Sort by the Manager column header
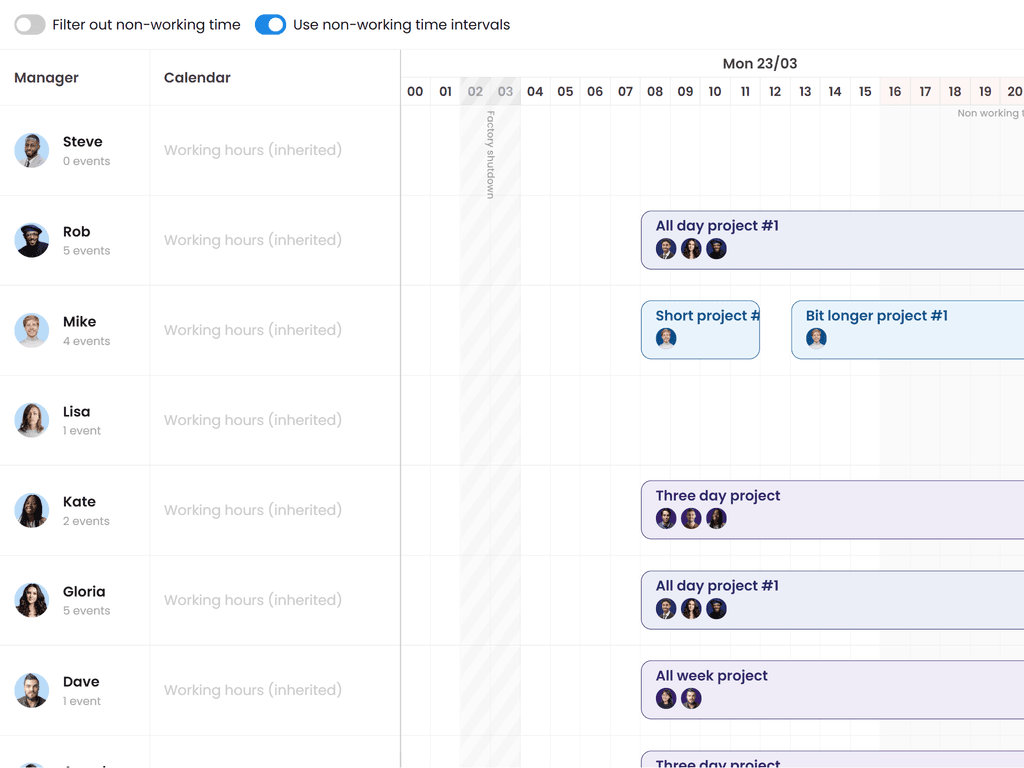Screen dimensions: 1024x768 [x=46, y=78]
